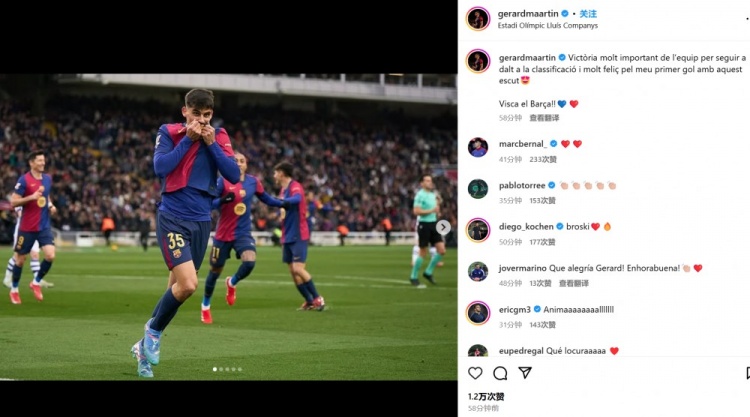Save post with the bookmark icon

[746, 373]
